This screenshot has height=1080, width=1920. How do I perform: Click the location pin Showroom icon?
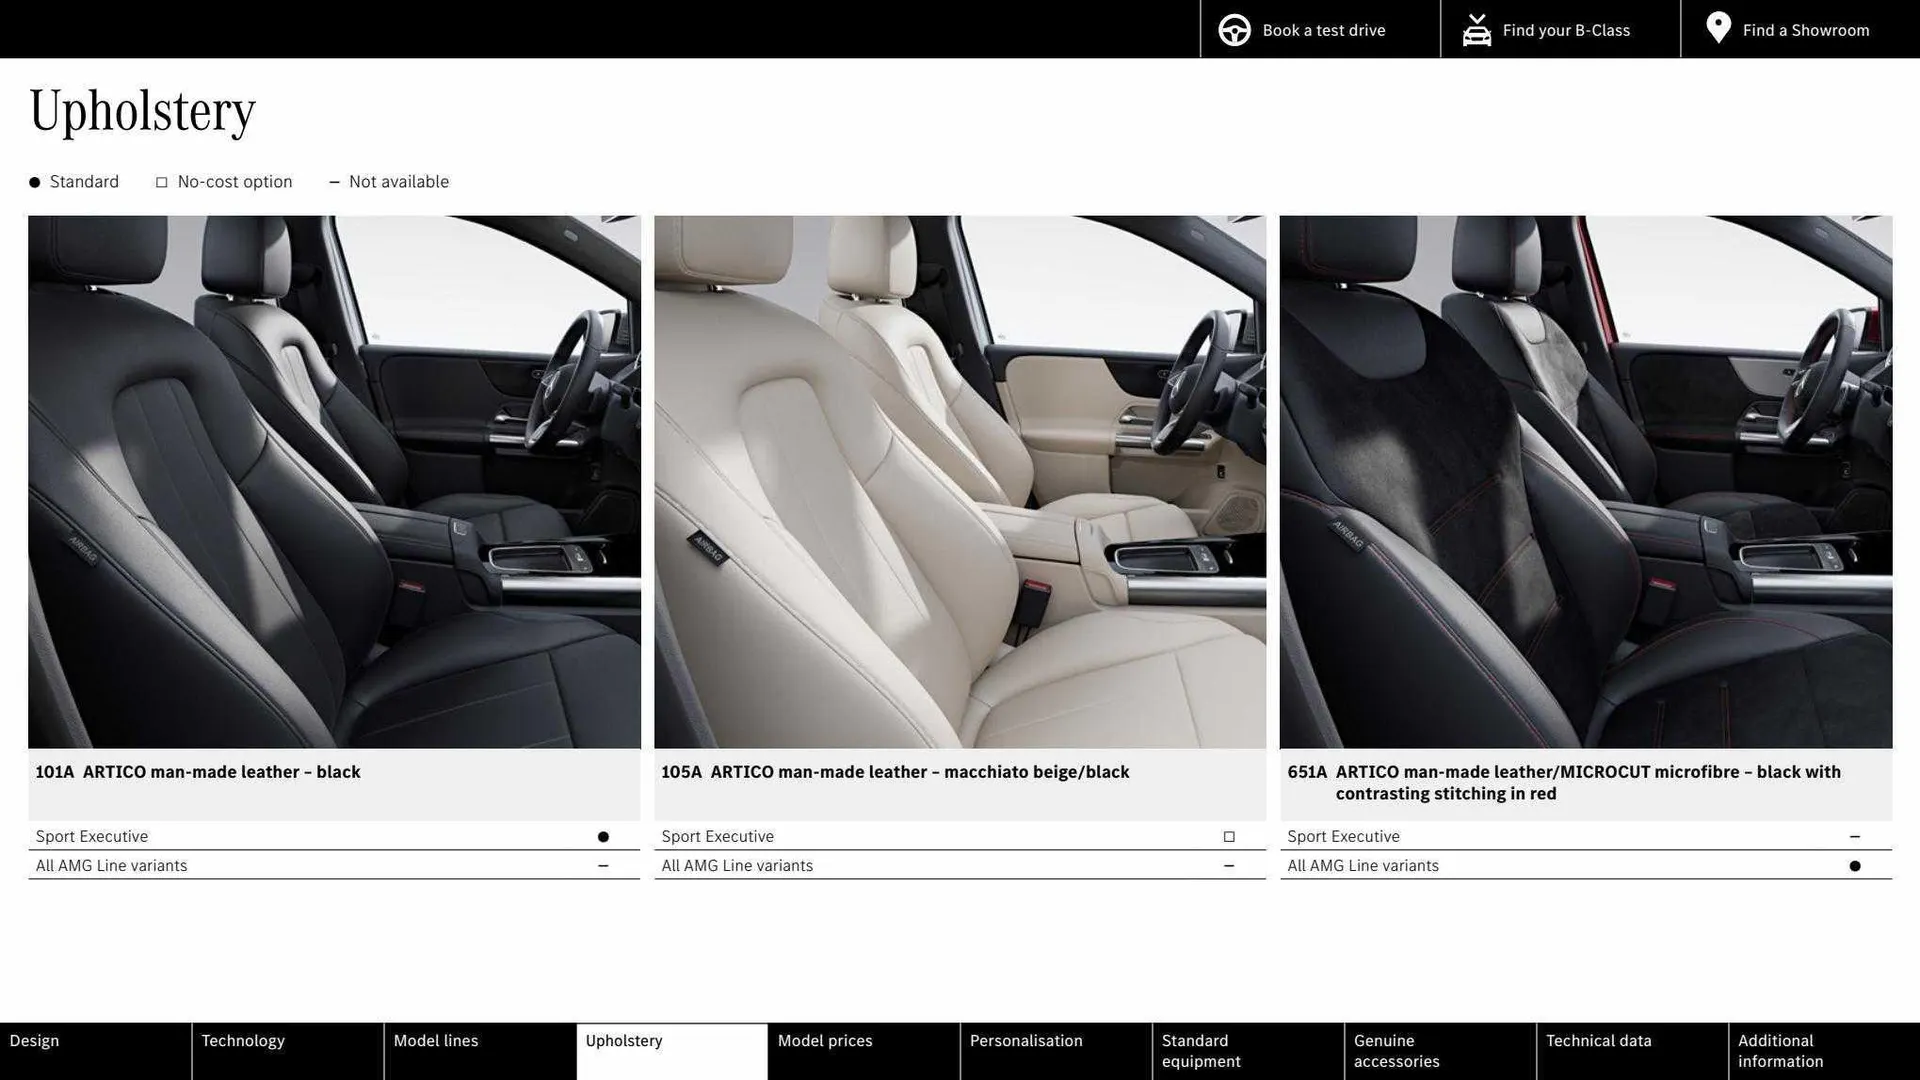[1718, 28]
